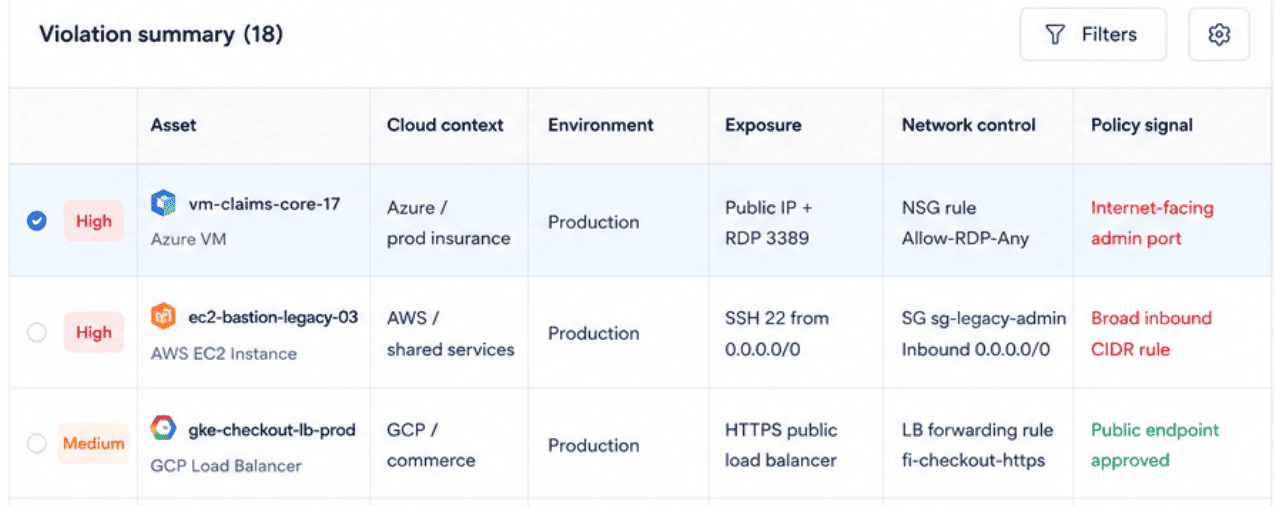This screenshot has height=506, width=1276.
Task: Click the Violation summary (18) heading
Action: click(x=161, y=35)
